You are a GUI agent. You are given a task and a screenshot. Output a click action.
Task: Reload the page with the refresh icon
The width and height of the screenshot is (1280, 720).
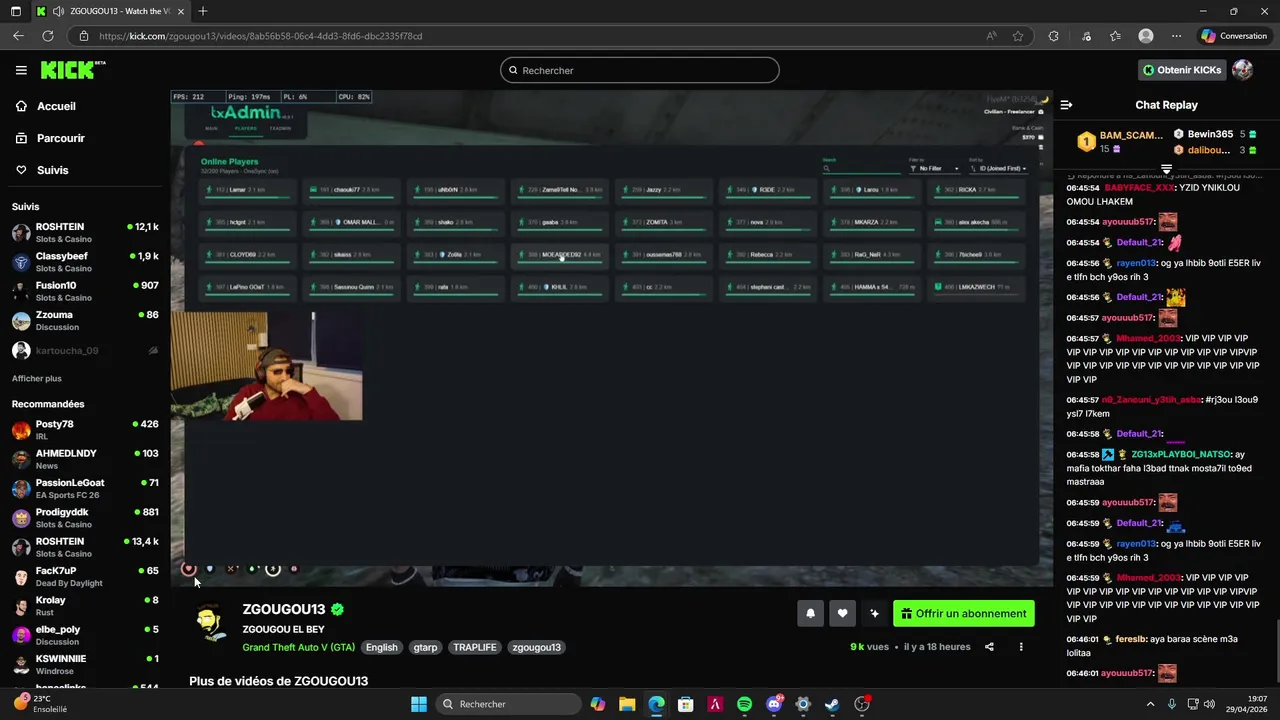[47, 36]
